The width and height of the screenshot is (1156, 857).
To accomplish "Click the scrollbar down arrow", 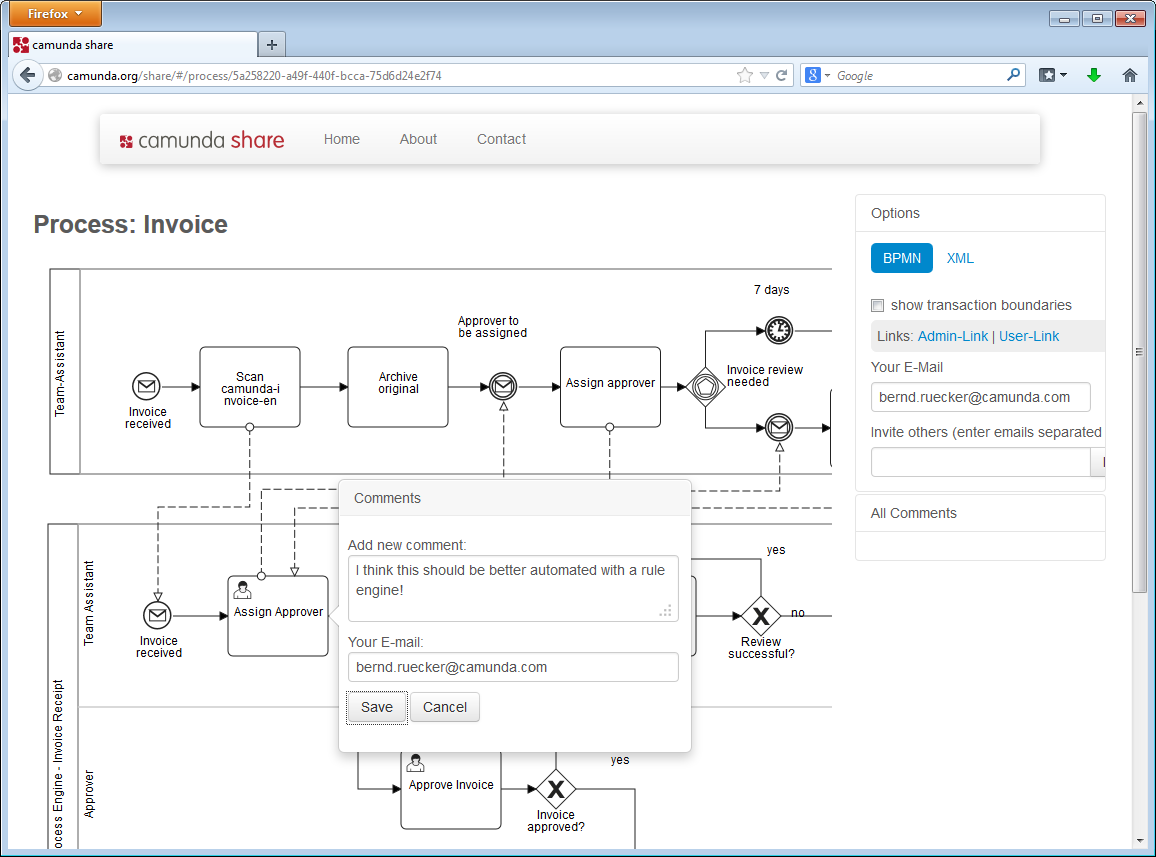I will pos(1140,841).
